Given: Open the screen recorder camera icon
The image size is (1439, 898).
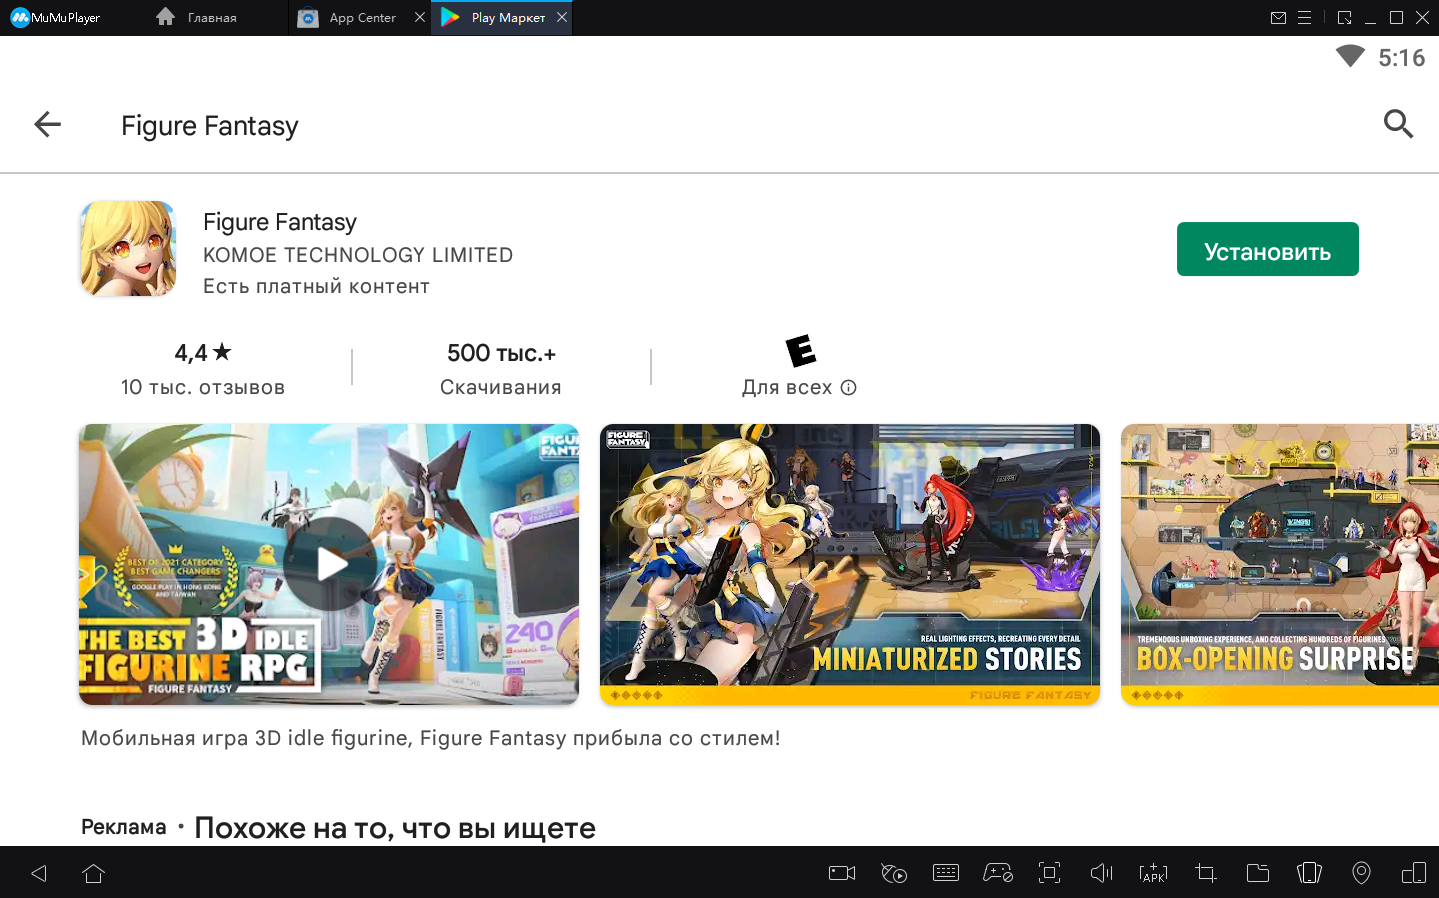Looking at the screenshot, I should (842, 873).
